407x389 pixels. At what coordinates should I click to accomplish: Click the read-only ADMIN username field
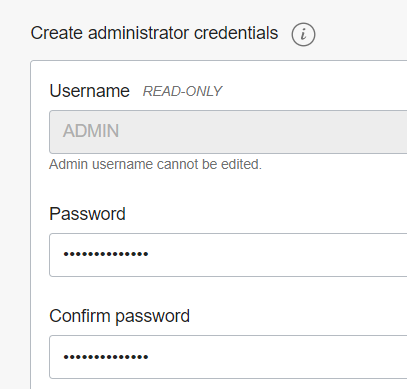(228, 132)
